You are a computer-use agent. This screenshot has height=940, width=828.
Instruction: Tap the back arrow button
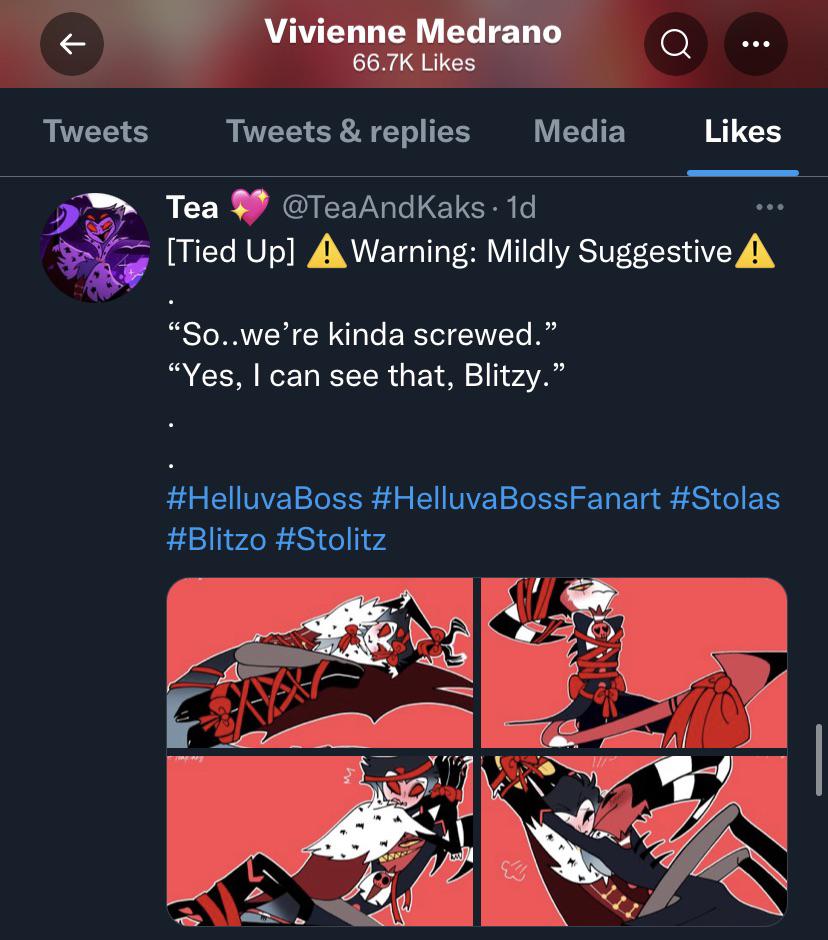coord(72,44)
